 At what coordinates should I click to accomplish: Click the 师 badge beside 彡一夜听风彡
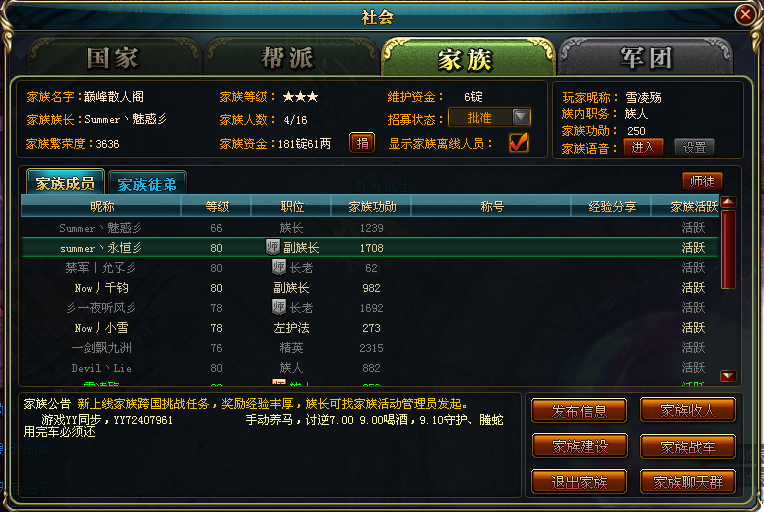click(x=279, y=307)
